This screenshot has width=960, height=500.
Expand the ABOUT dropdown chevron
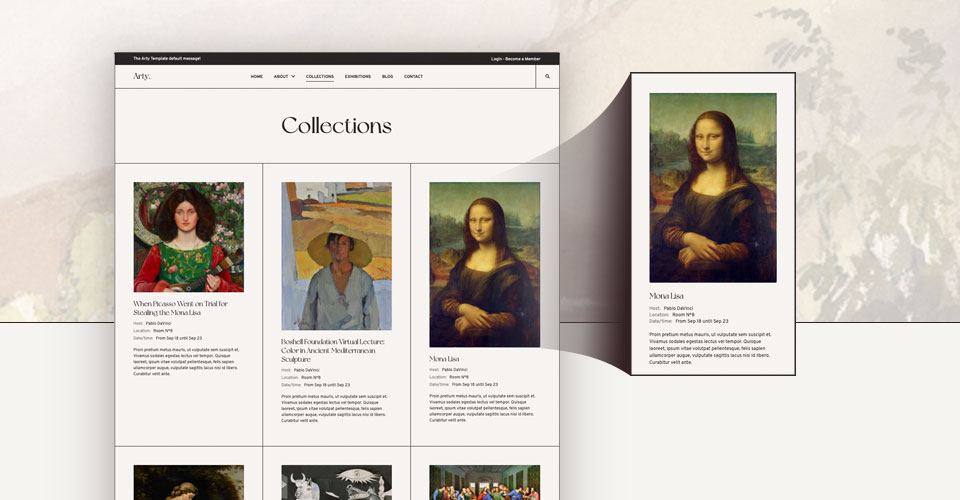coord(293,76)
